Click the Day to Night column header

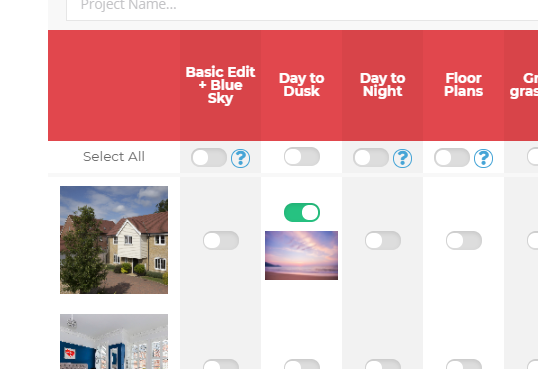pos(383,85)
